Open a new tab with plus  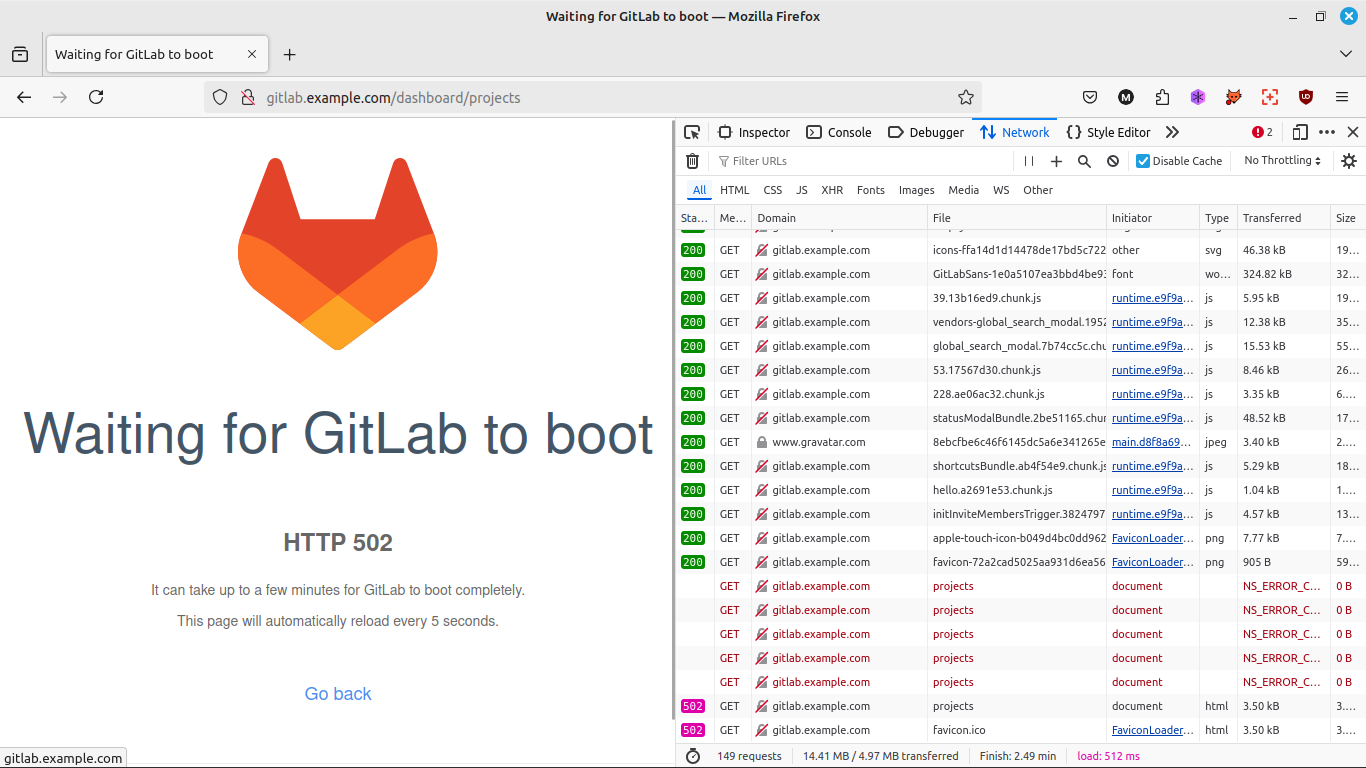pos(289,54)
